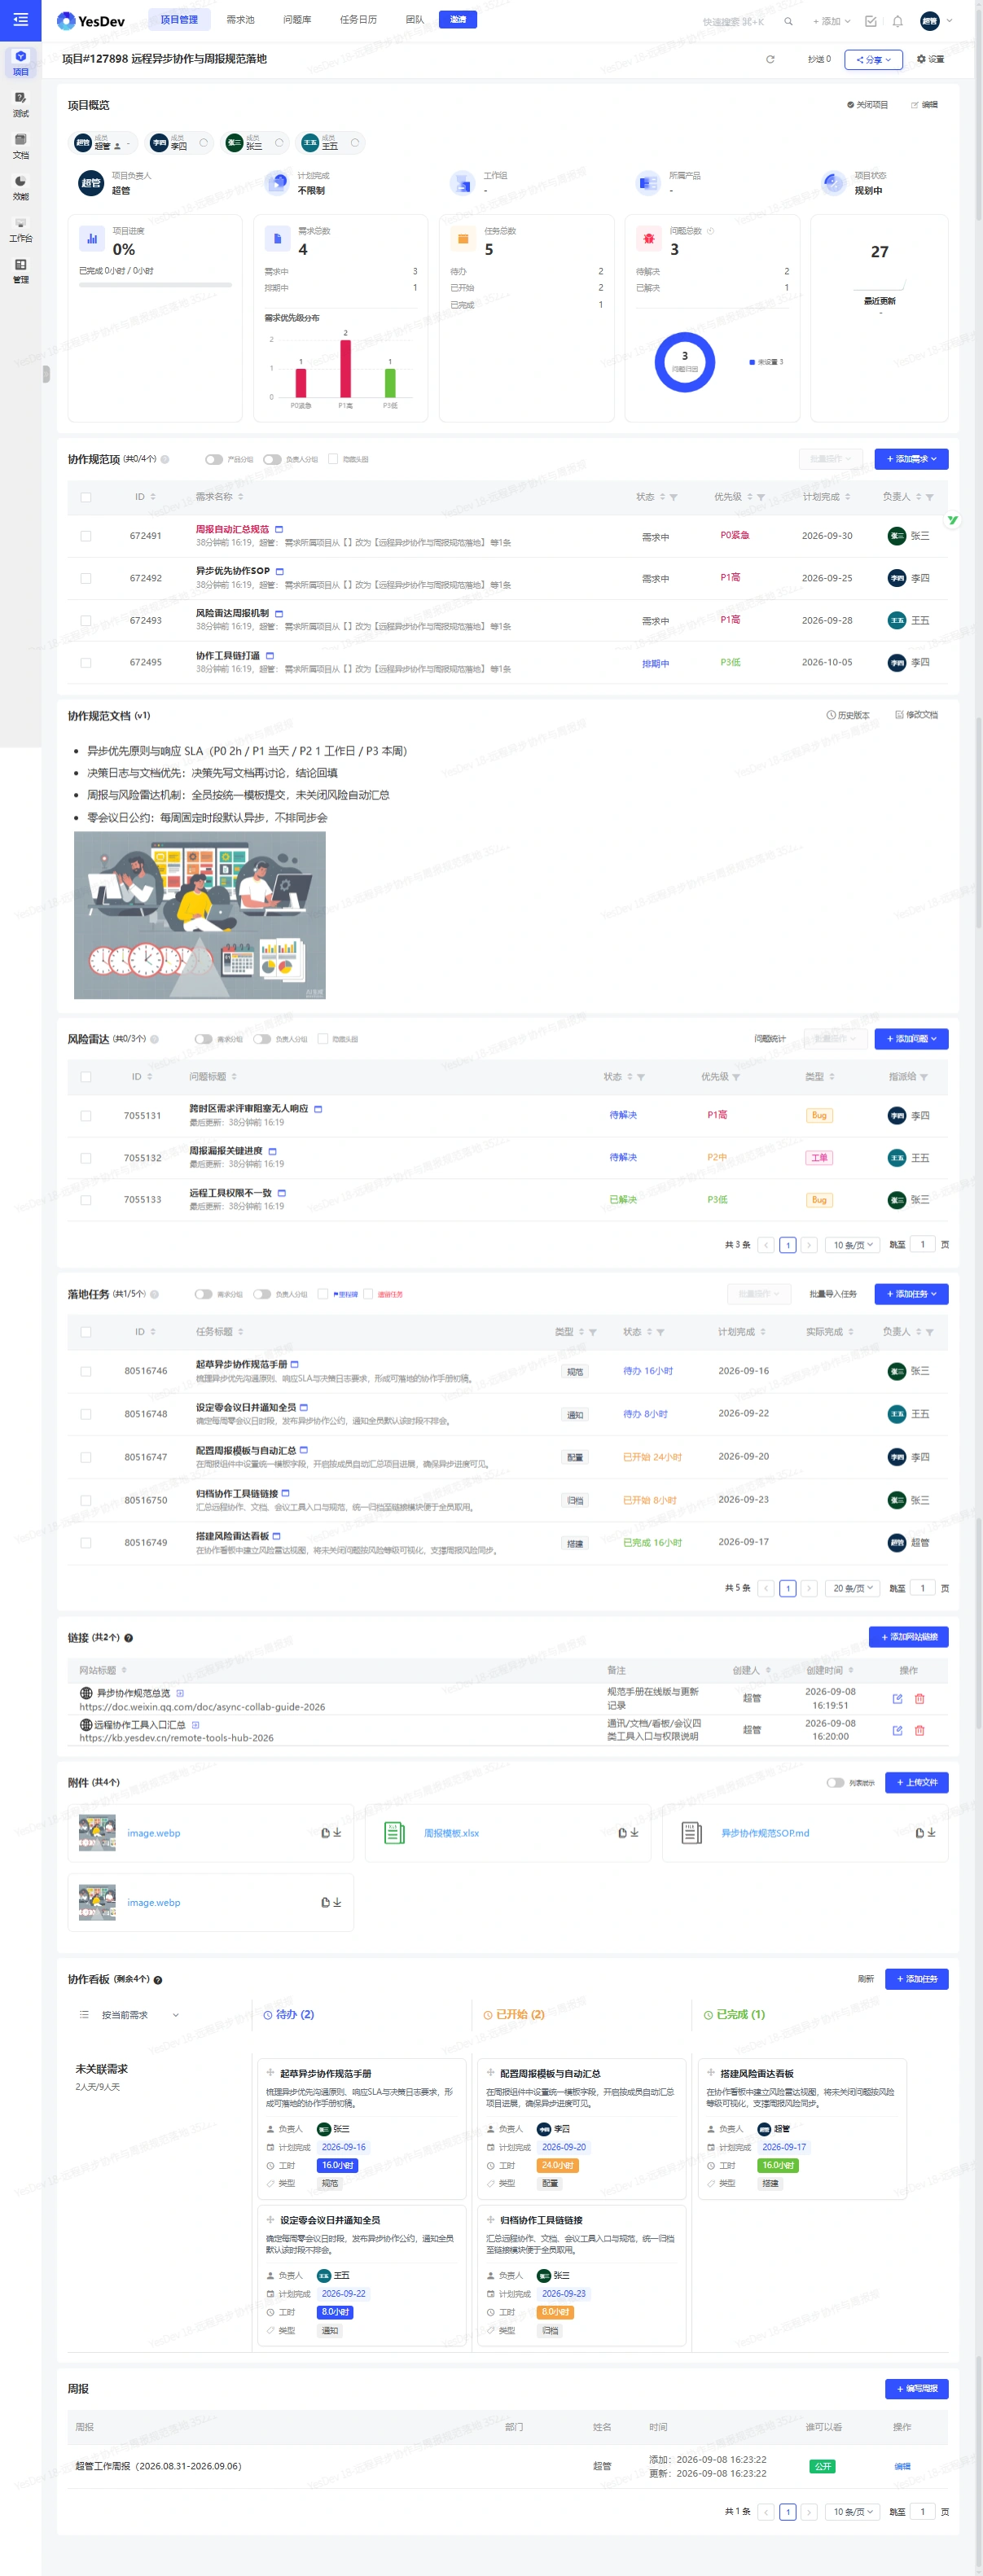Edit the 远程协作工具入口汇总 link row
Screen dimensions: 983x2576
897,1730
